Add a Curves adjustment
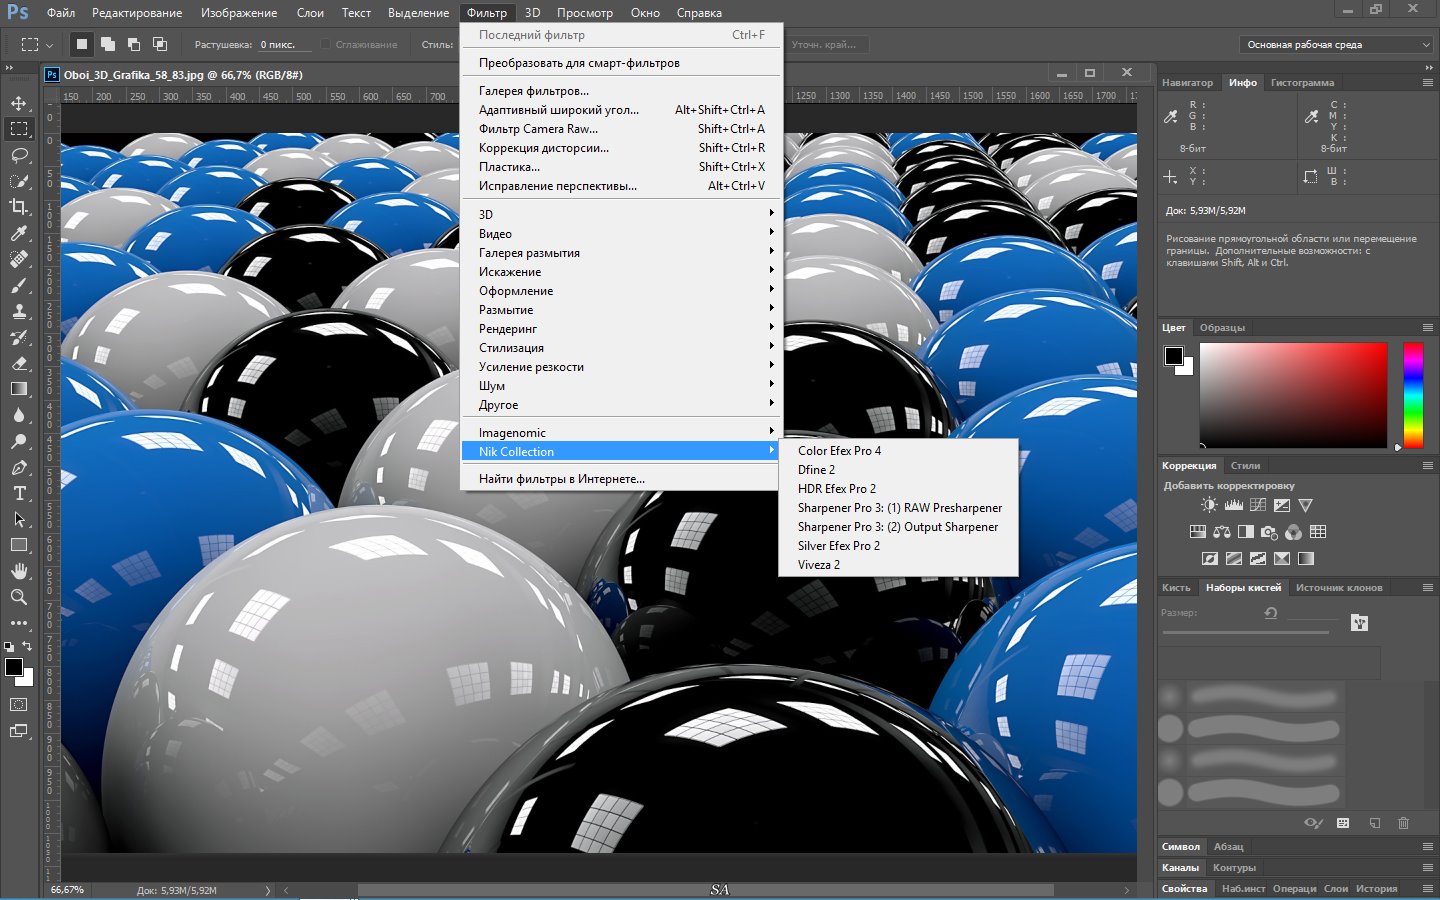This screenshot has width=1440, height=900. point(1257,505)
